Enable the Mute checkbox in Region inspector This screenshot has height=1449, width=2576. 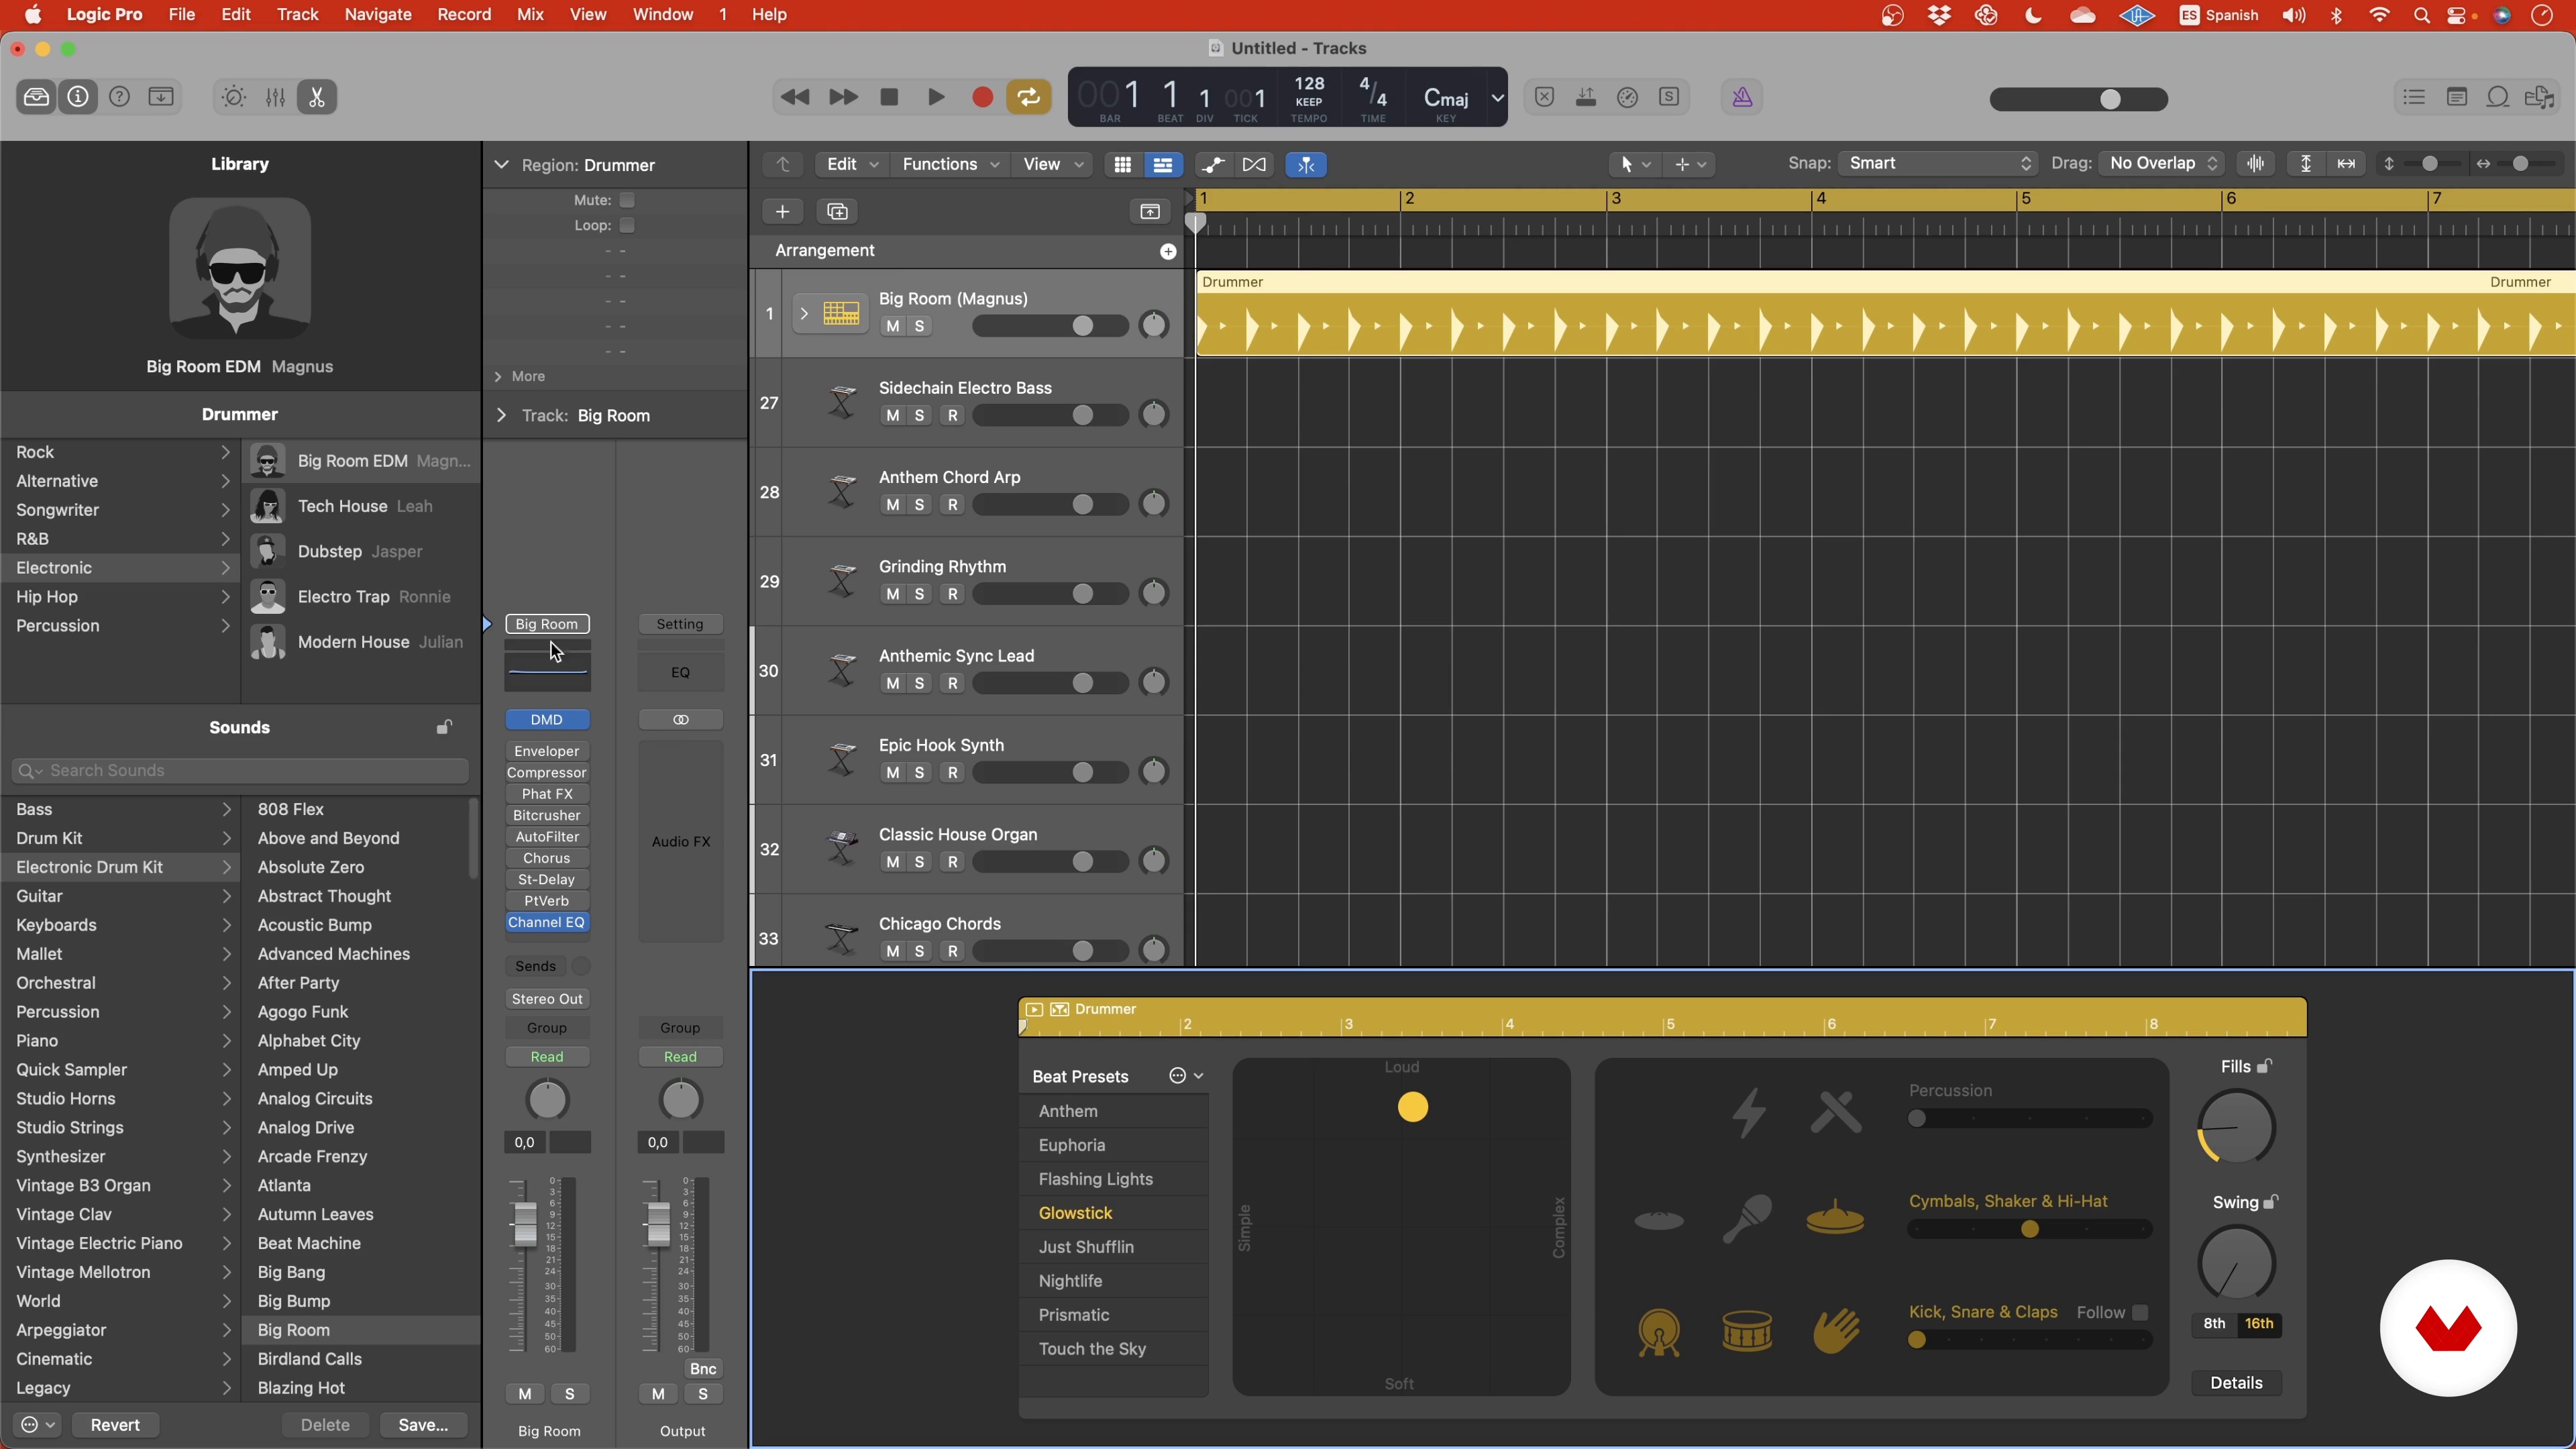pyautogui.click(x=627, y=200)
